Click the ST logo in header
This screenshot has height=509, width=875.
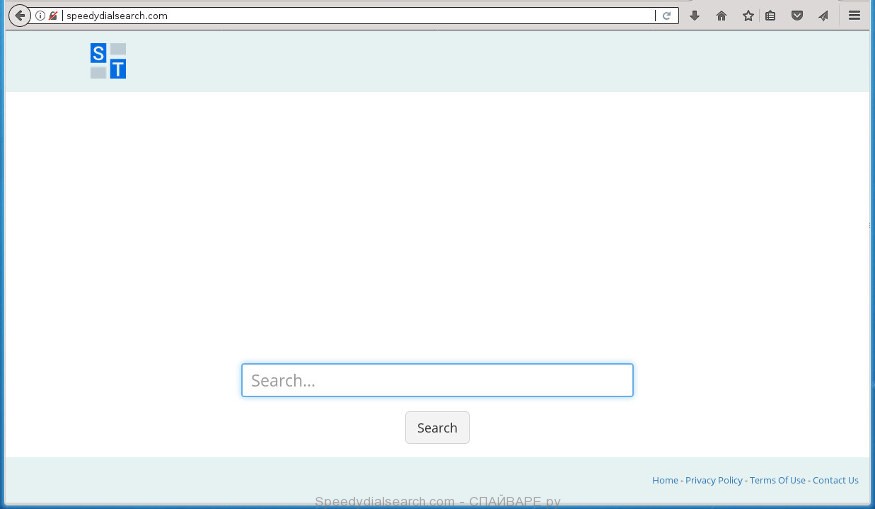108,61
